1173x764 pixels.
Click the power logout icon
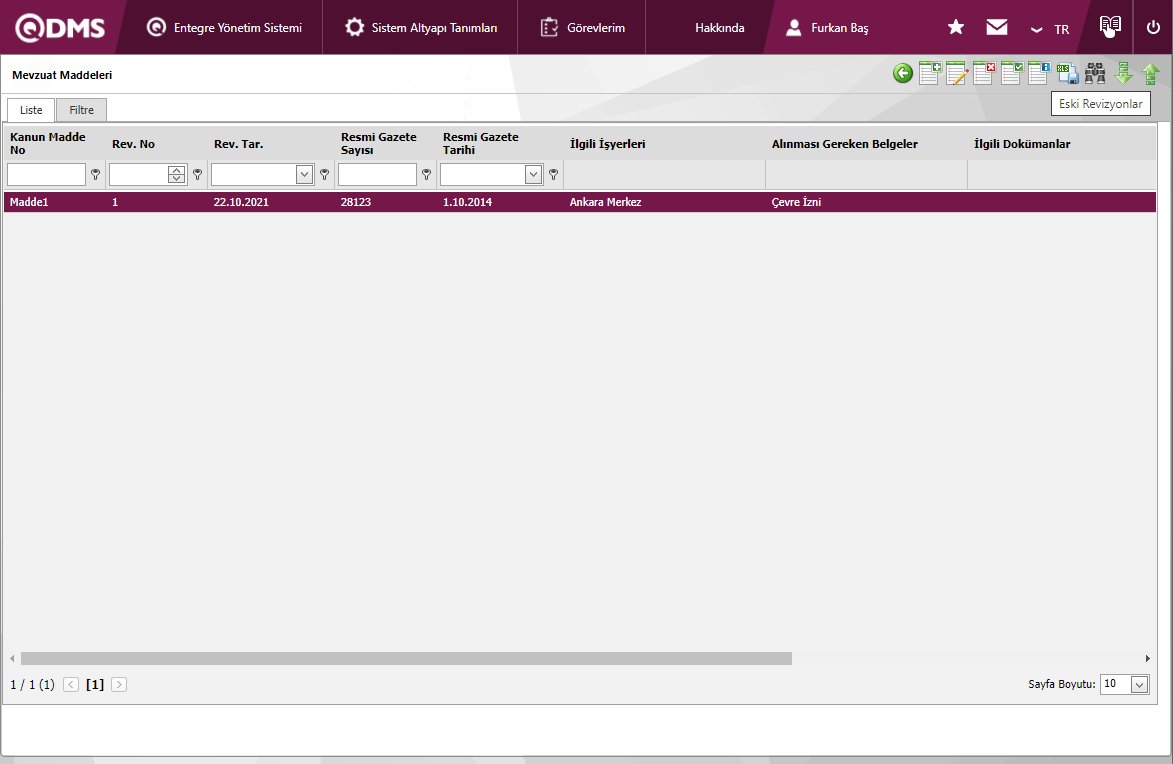point(1153,28)
